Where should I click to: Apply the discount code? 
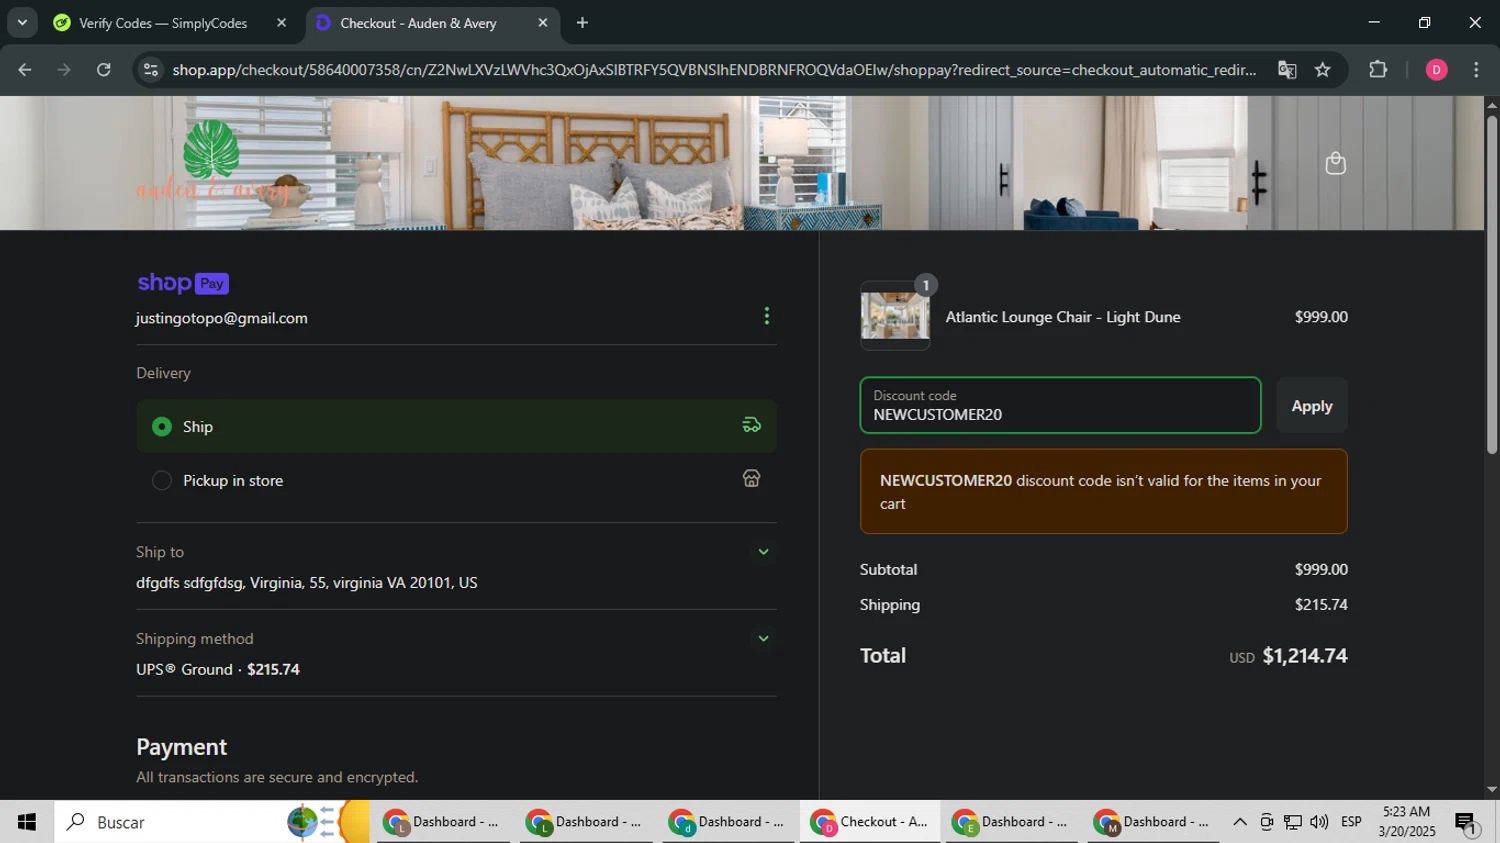1311,406
